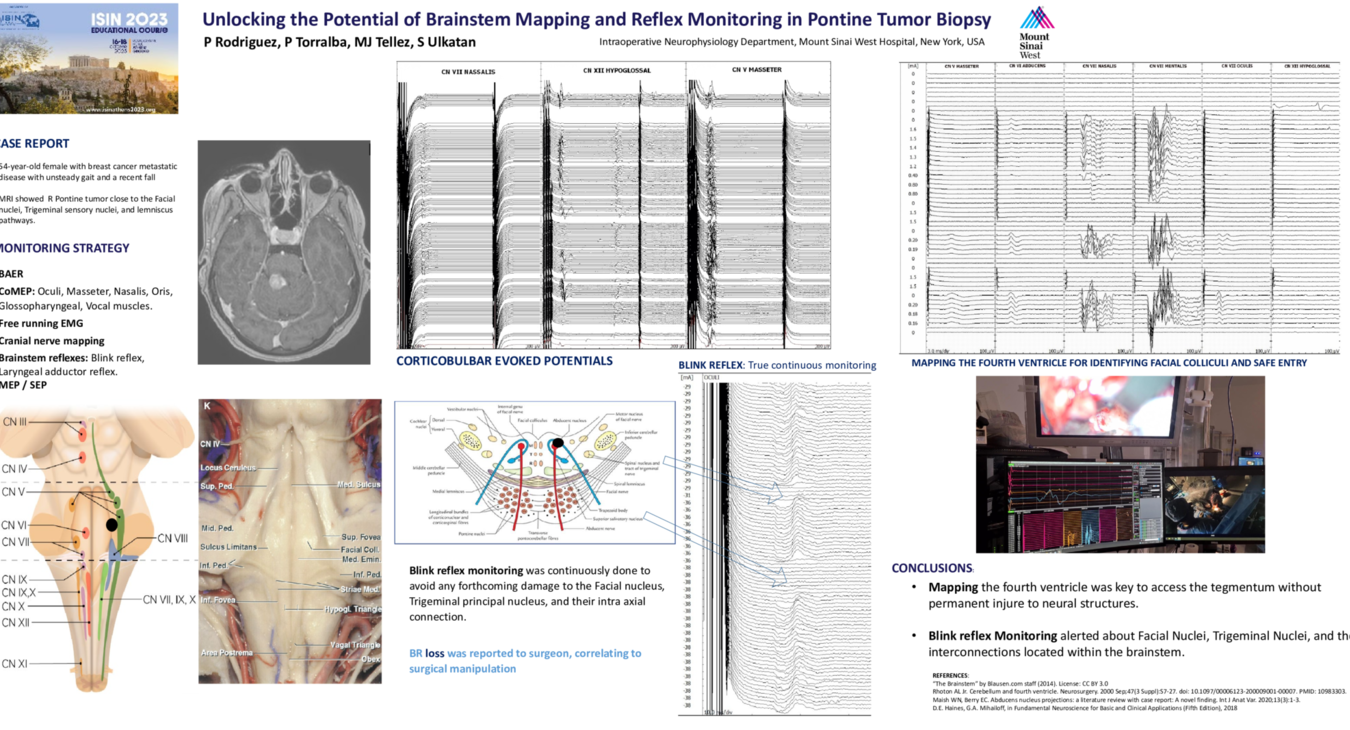
Task: Click the 'CN XII' label on brainstem diagram
Action: point(16,623)
